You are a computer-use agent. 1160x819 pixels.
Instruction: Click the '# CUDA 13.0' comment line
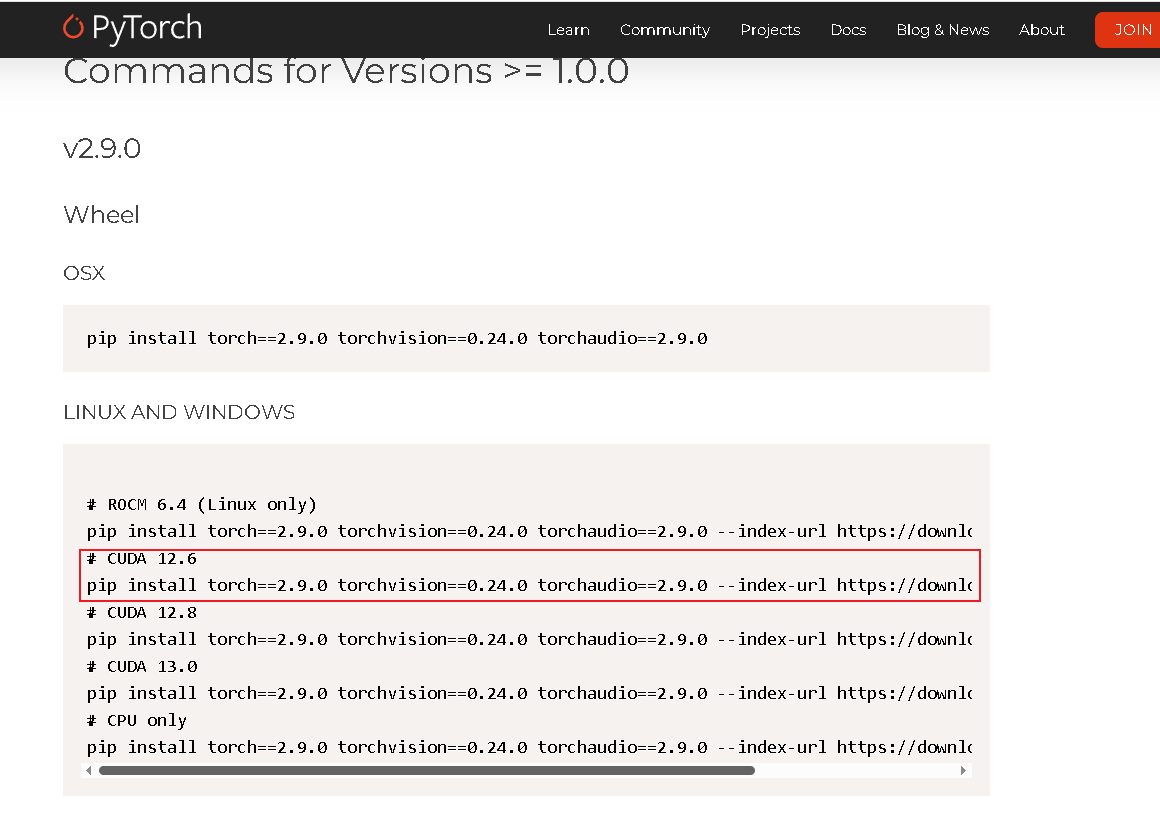point(142,667)
